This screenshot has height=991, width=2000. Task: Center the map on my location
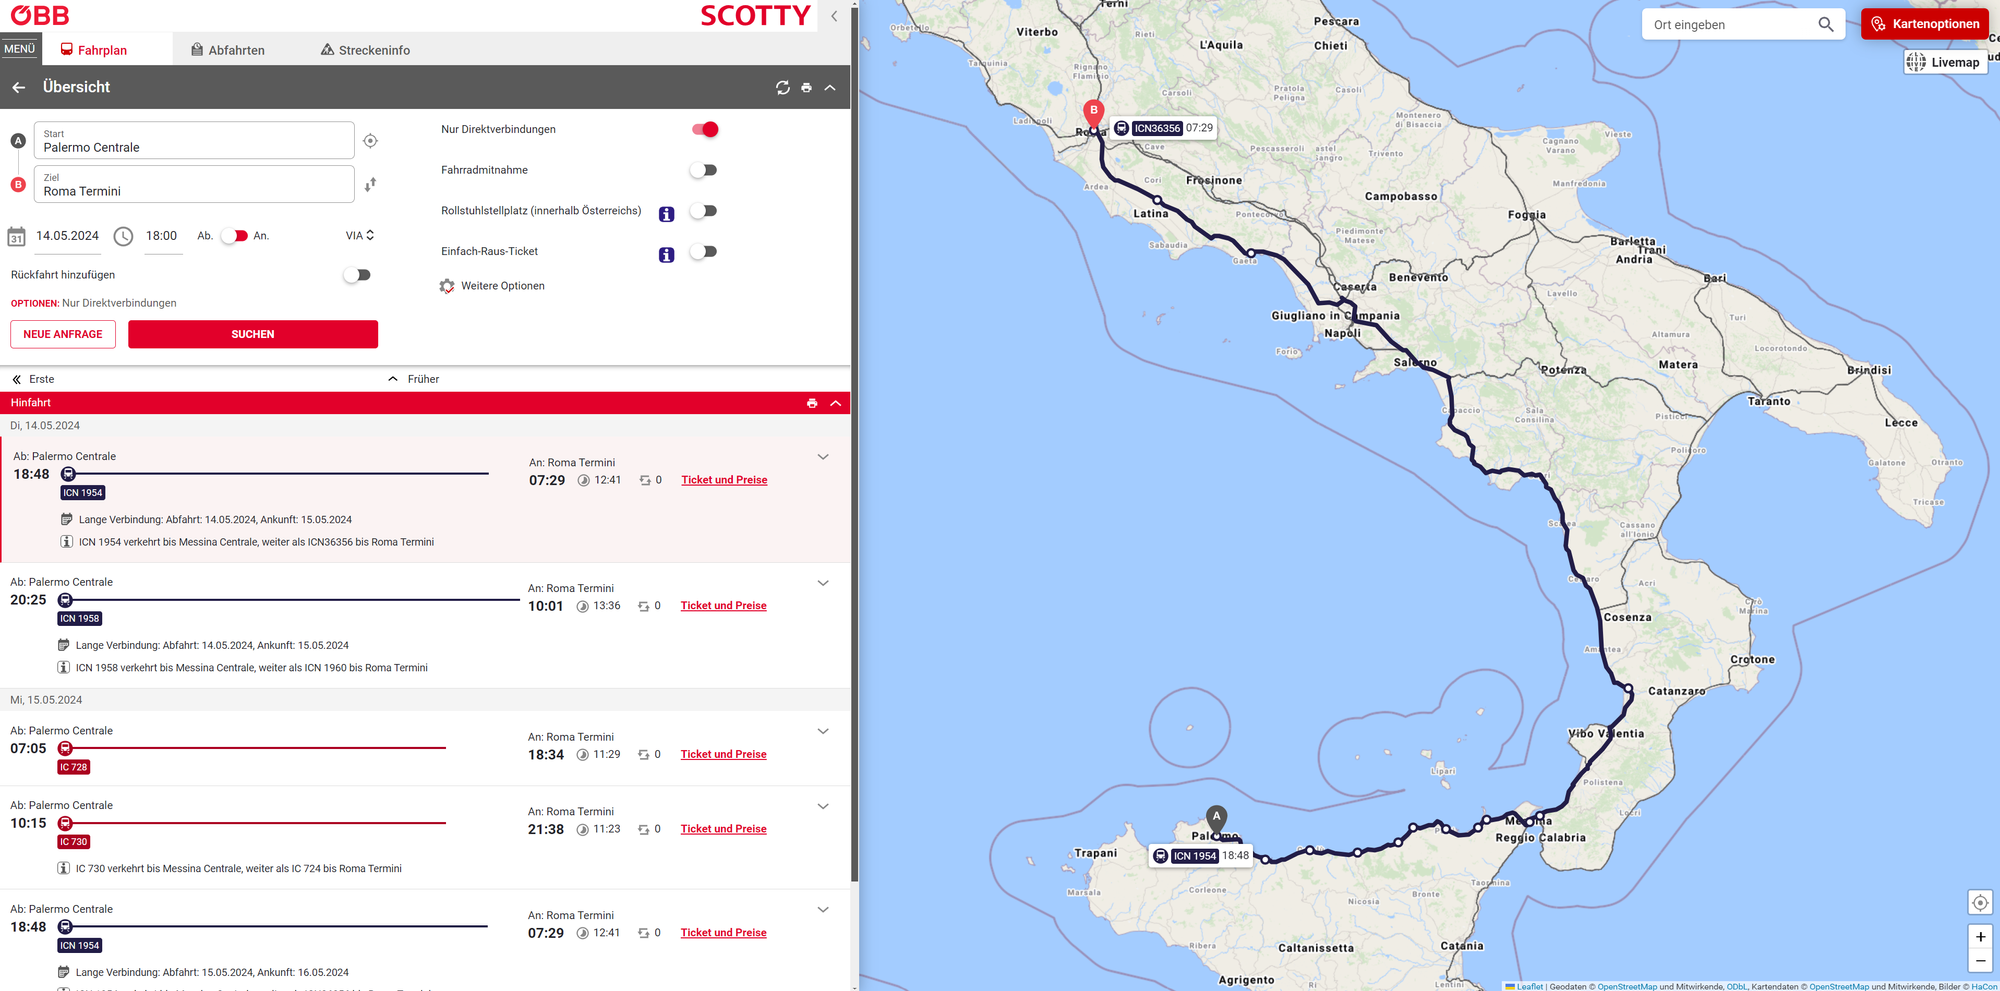pyautogui.click(x=1980, y=903)
